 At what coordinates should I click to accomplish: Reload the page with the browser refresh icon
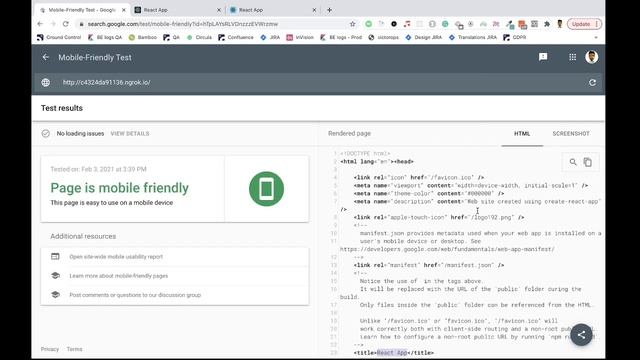[x=66, y=24]
